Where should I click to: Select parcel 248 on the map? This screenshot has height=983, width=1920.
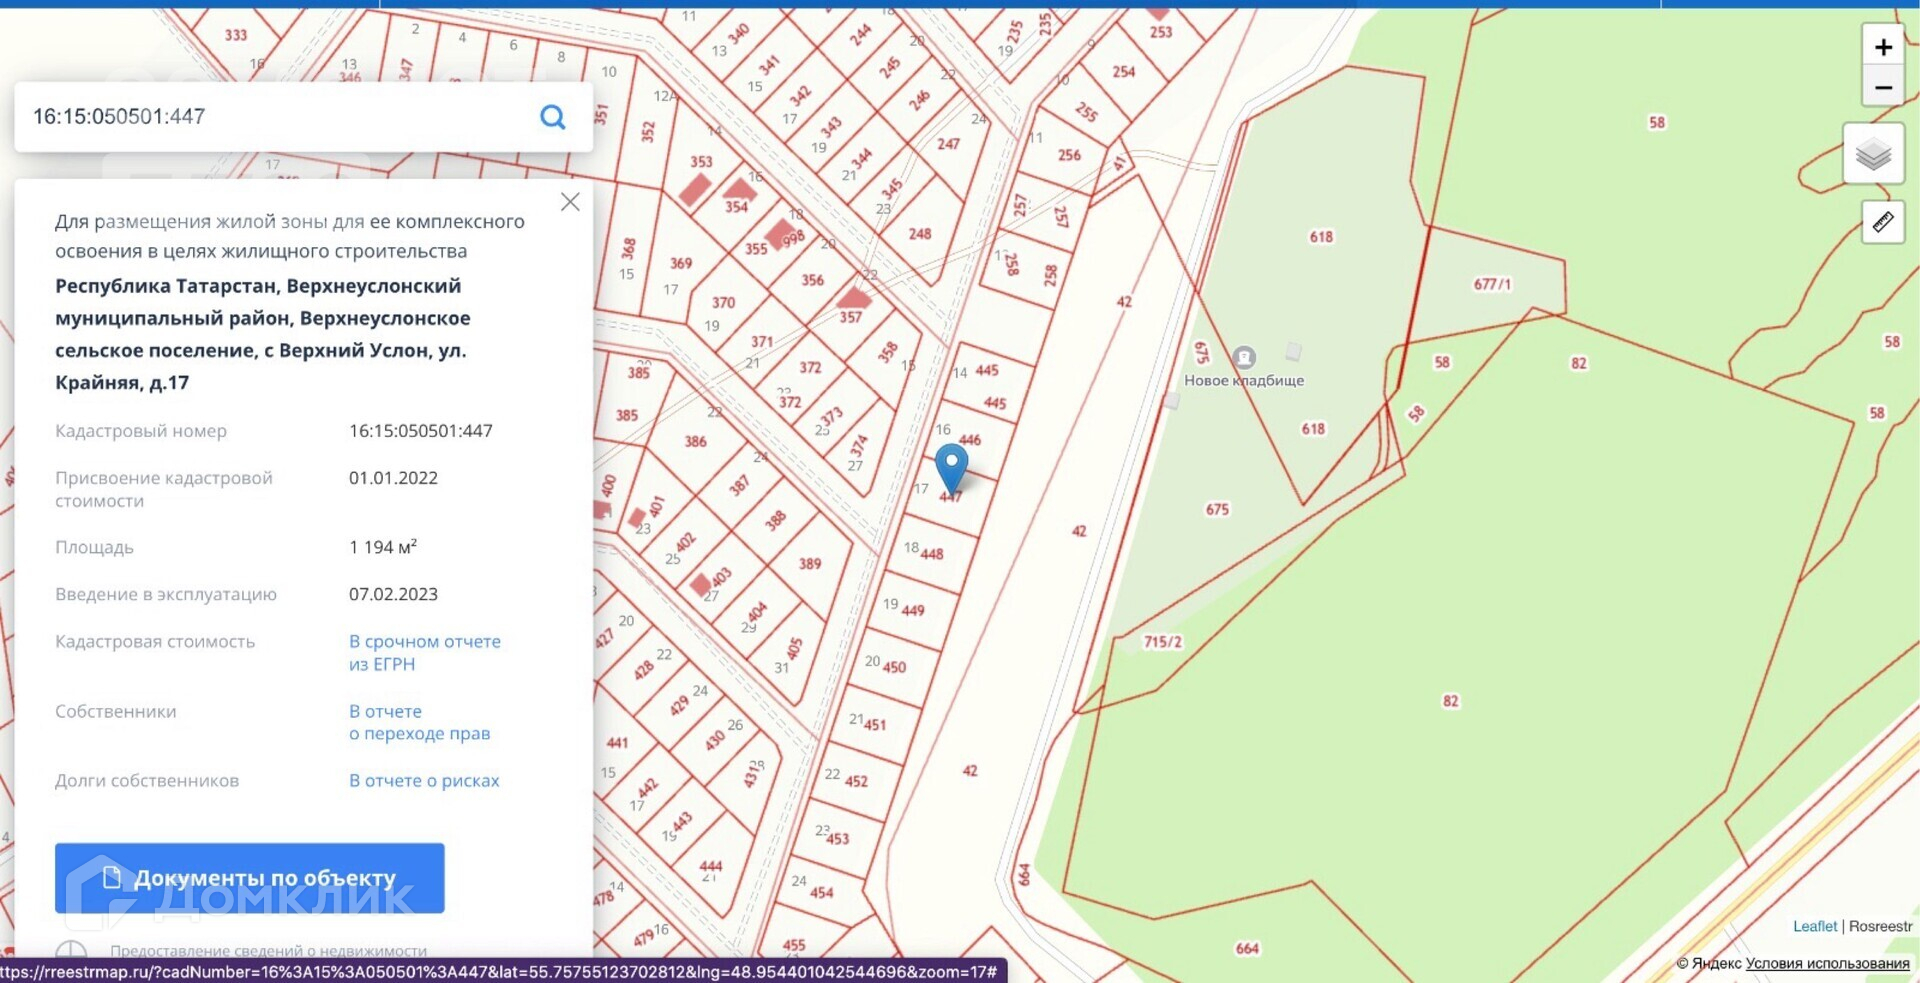920,234
